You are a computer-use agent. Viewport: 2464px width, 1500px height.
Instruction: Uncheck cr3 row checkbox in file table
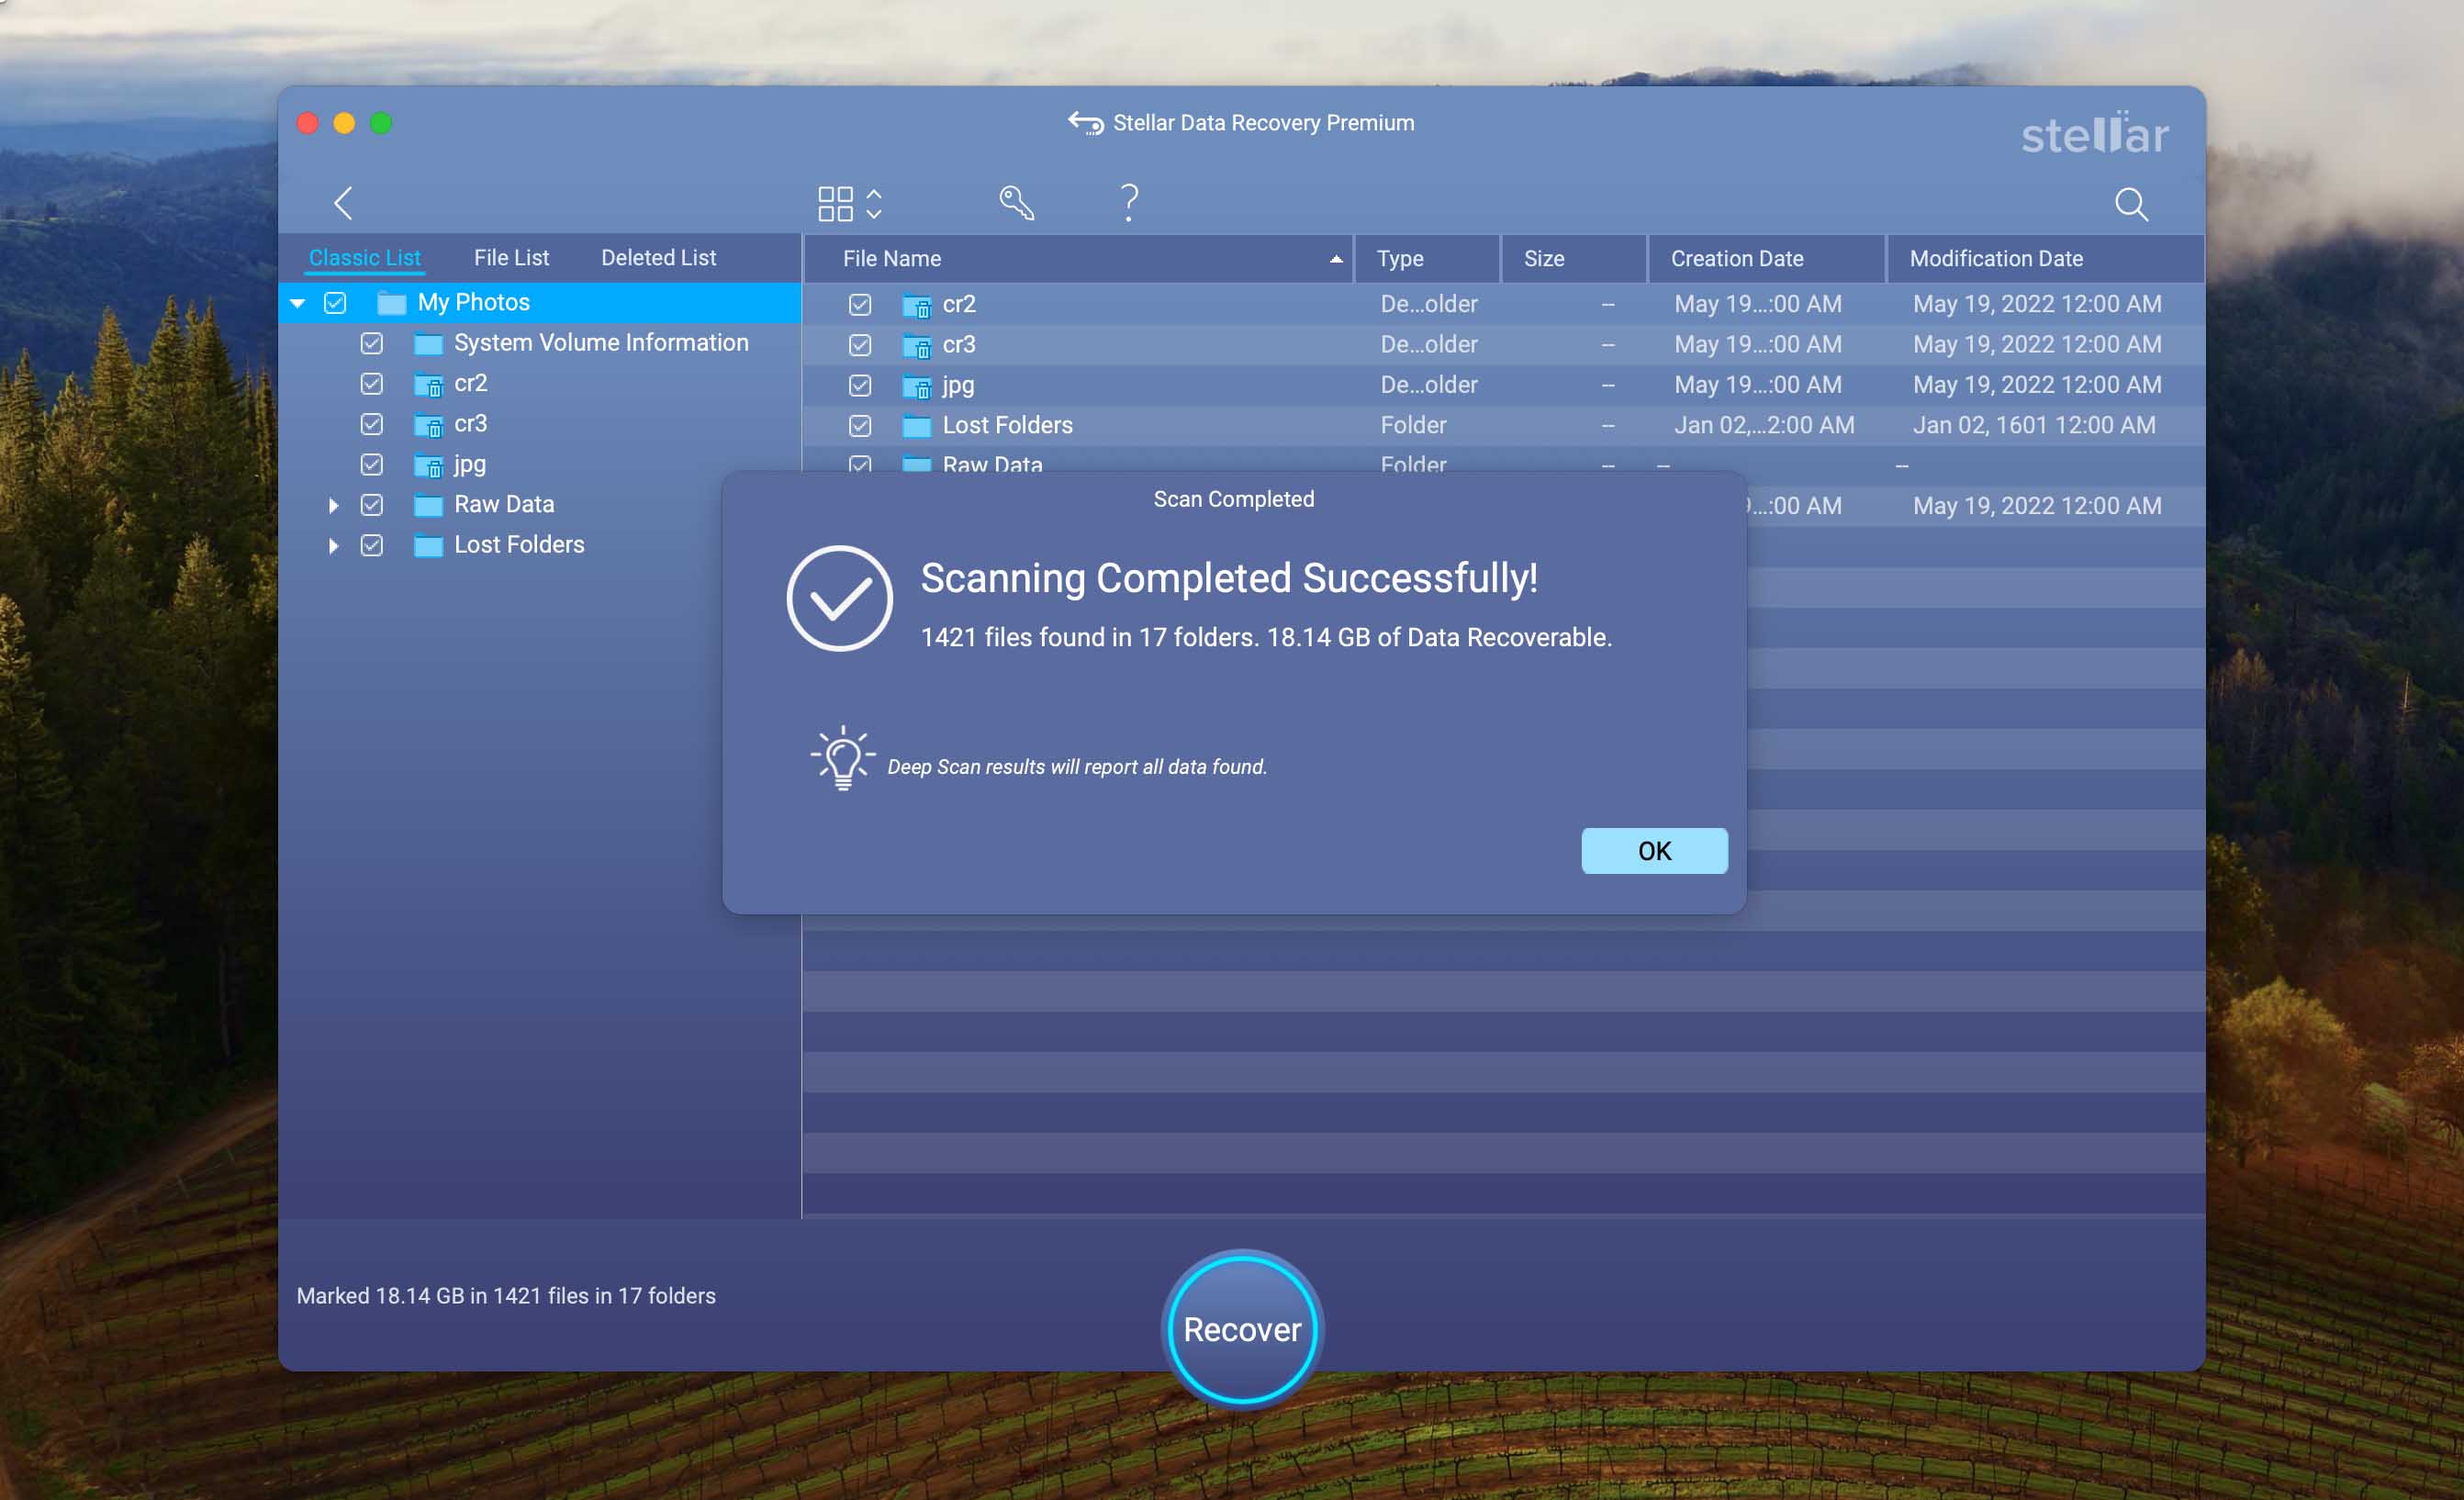859,345
